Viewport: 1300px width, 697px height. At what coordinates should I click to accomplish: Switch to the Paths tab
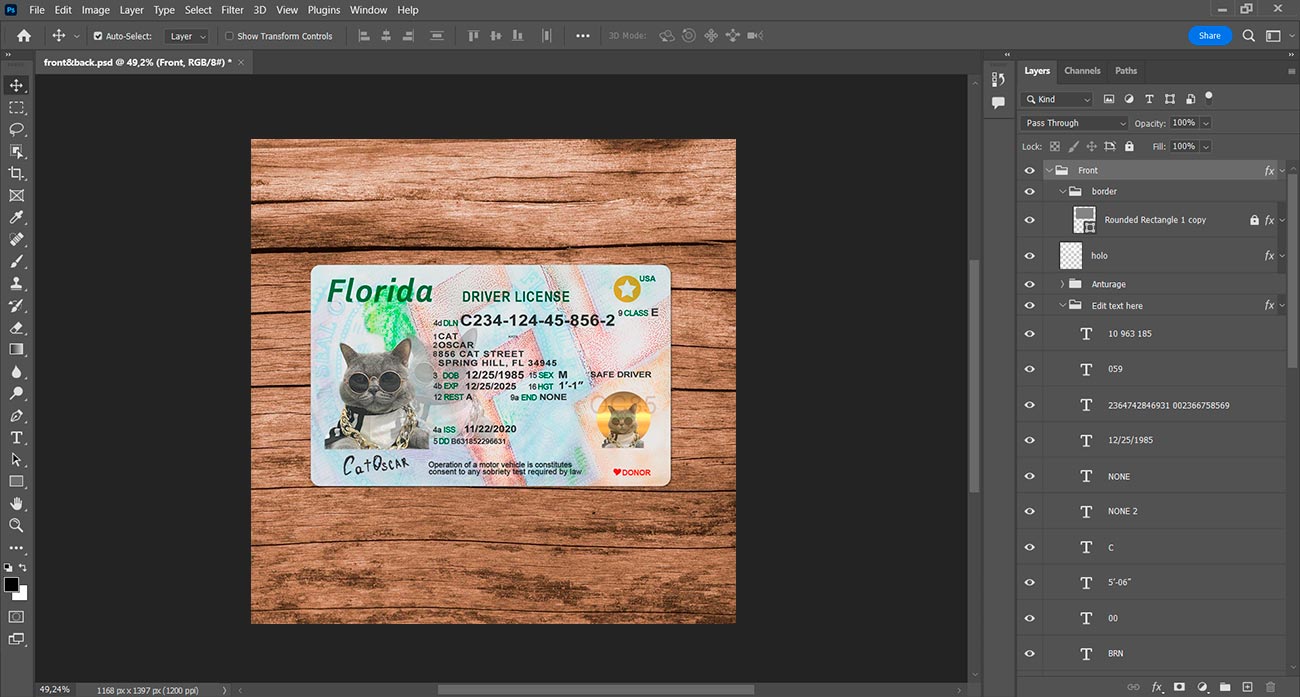point(1126,71)
